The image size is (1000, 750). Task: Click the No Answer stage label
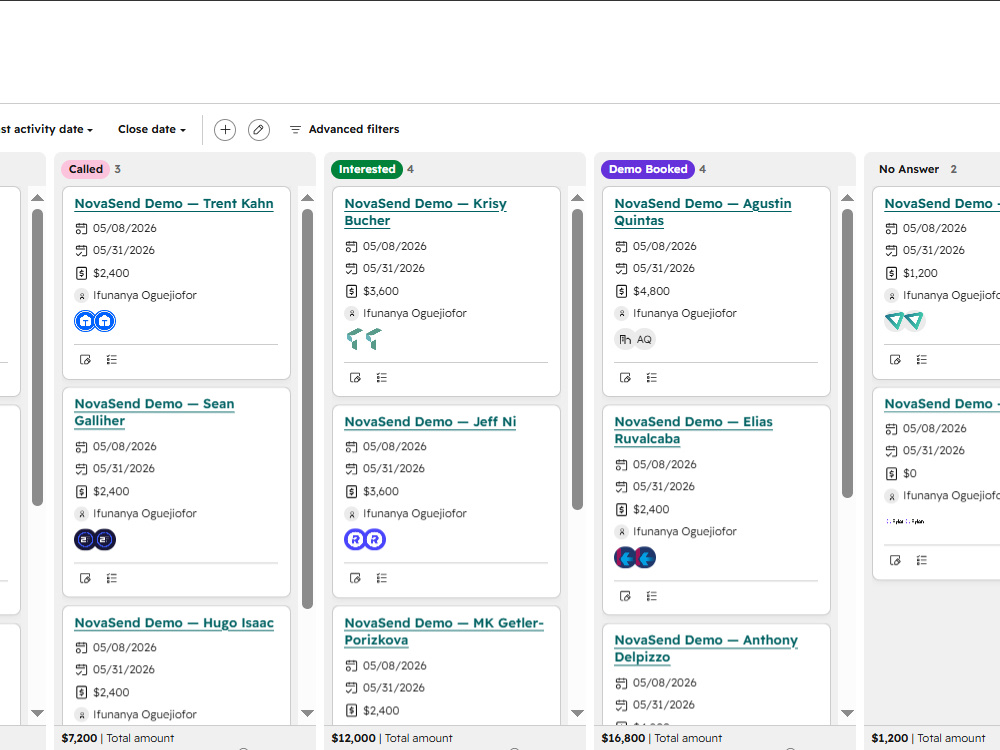pyautogui.click(x=909, y=169)
